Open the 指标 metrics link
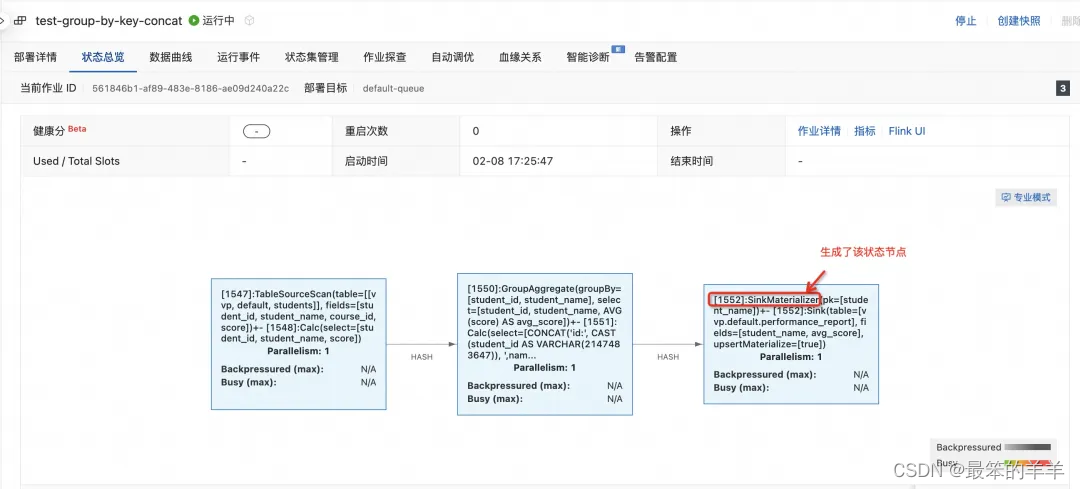The width and height of the screenshot is (1080, 489). pyautogui.click(x=864, y=131)
